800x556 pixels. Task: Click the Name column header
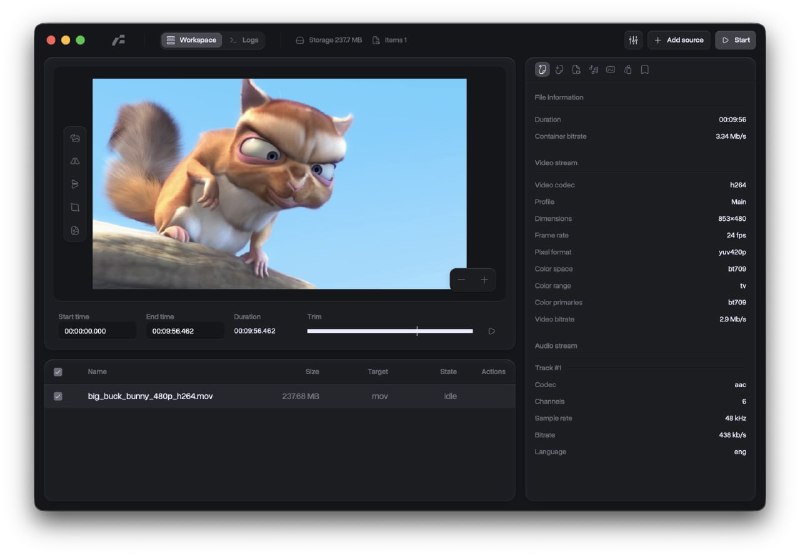coord(97,371)
